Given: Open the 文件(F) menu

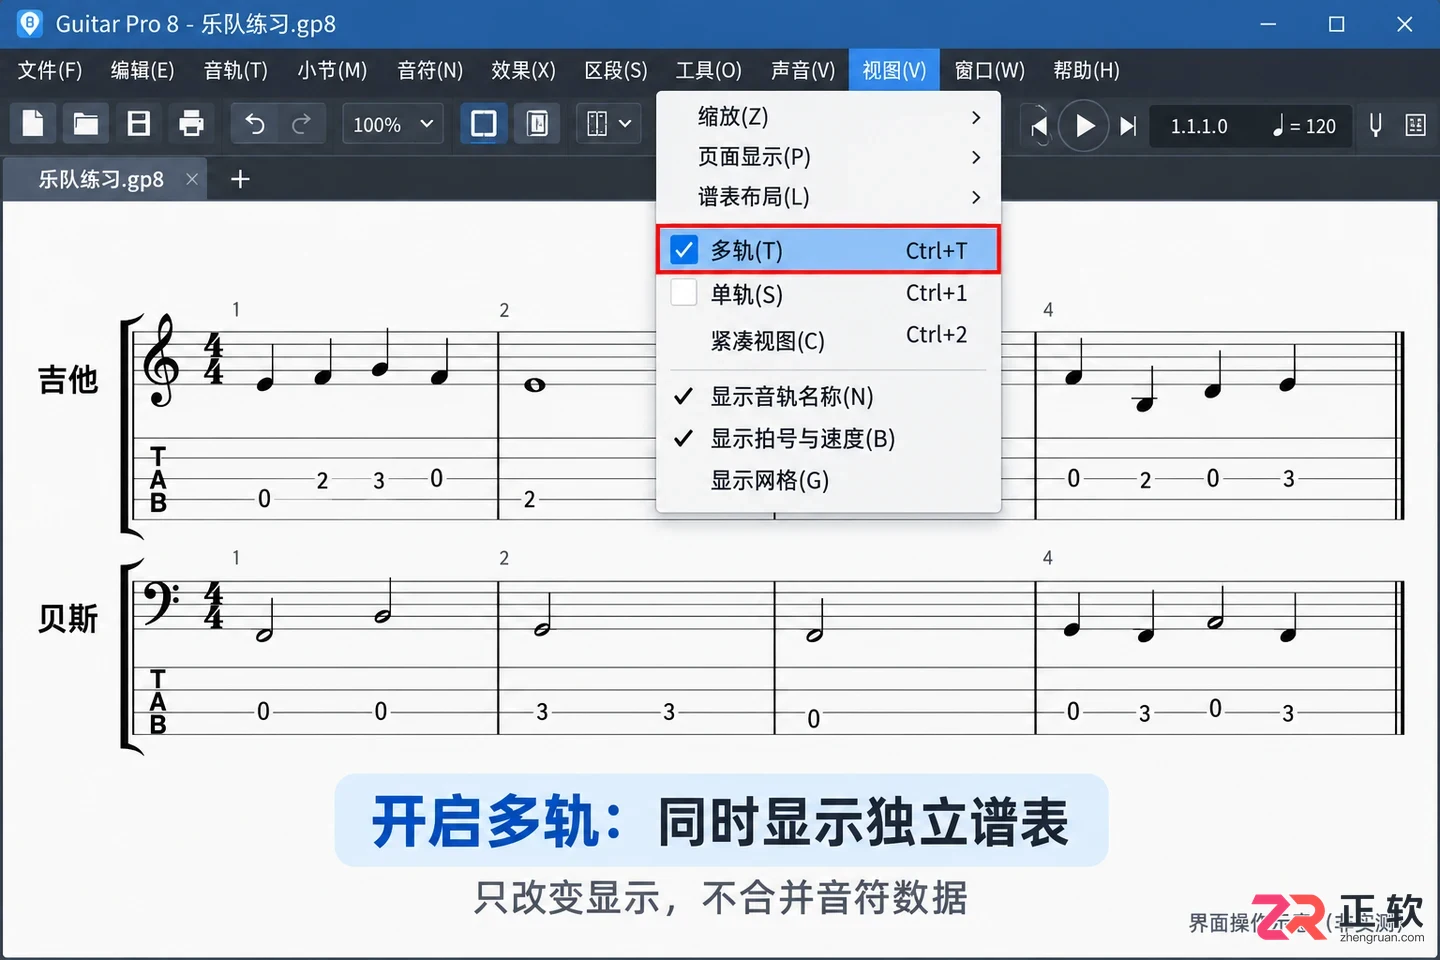Looking at the screenshot, I should (50, 70).
